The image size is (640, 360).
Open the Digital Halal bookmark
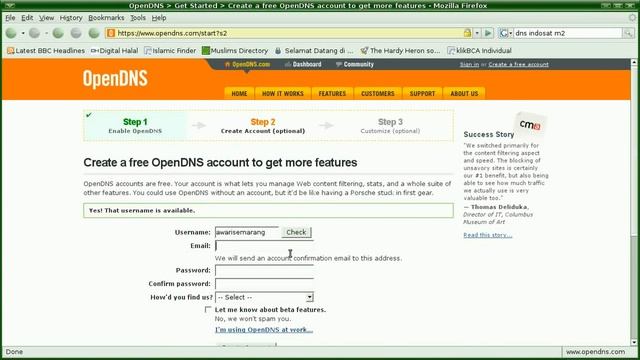[x=114, y=51]
